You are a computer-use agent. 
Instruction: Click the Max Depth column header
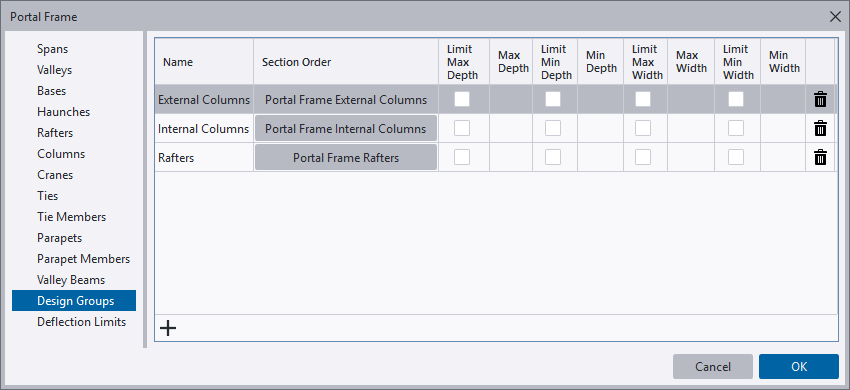pos(511,62)
